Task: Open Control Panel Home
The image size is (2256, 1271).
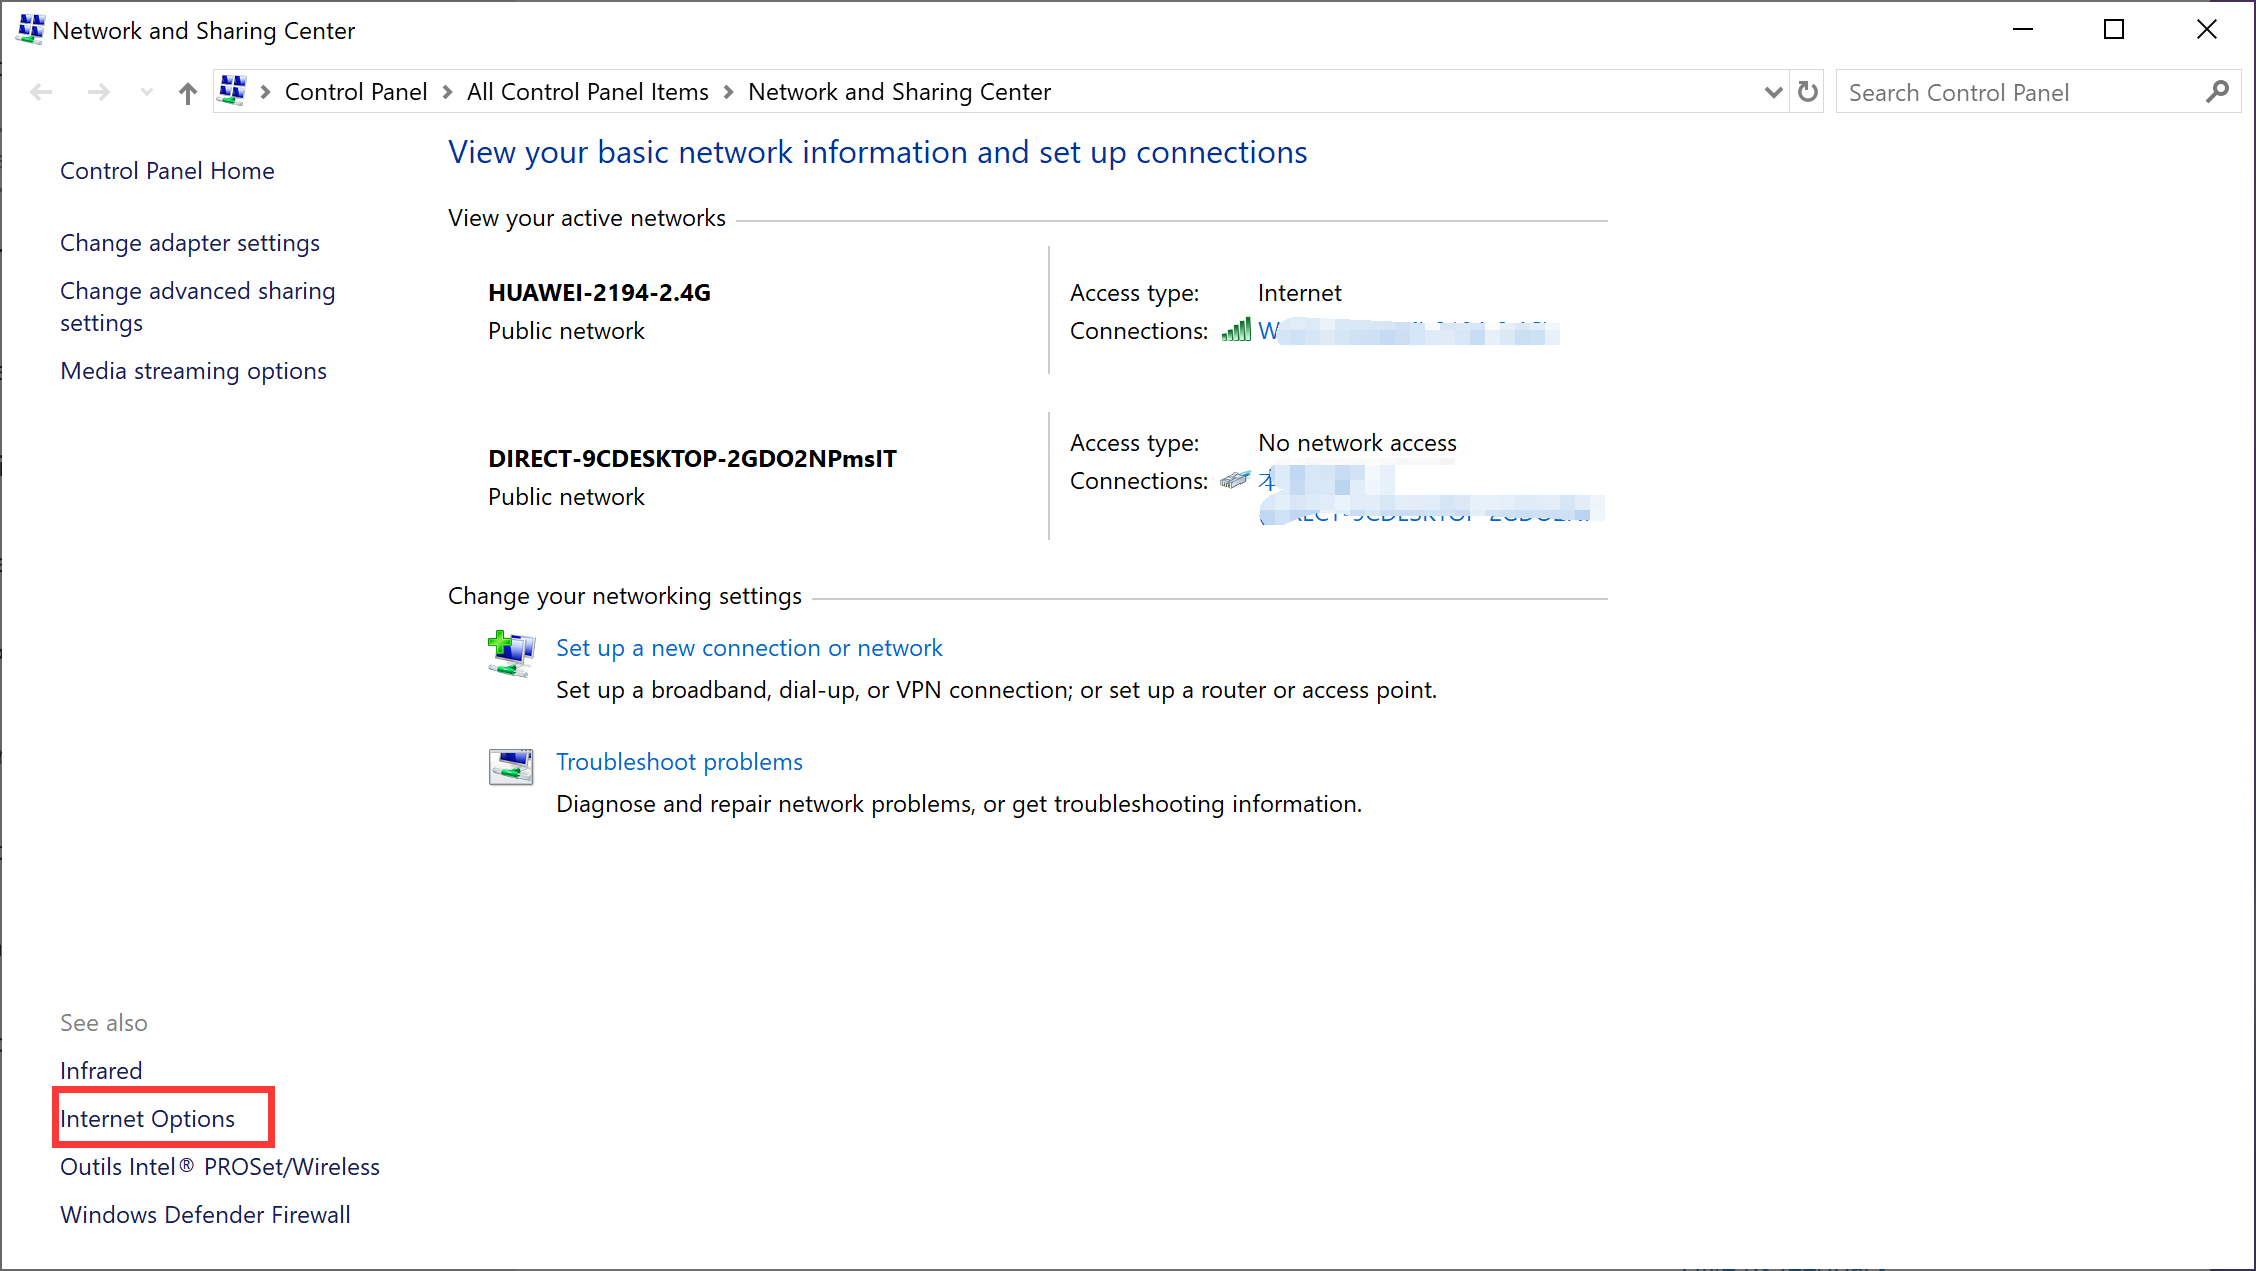Action: click(167, 171)
